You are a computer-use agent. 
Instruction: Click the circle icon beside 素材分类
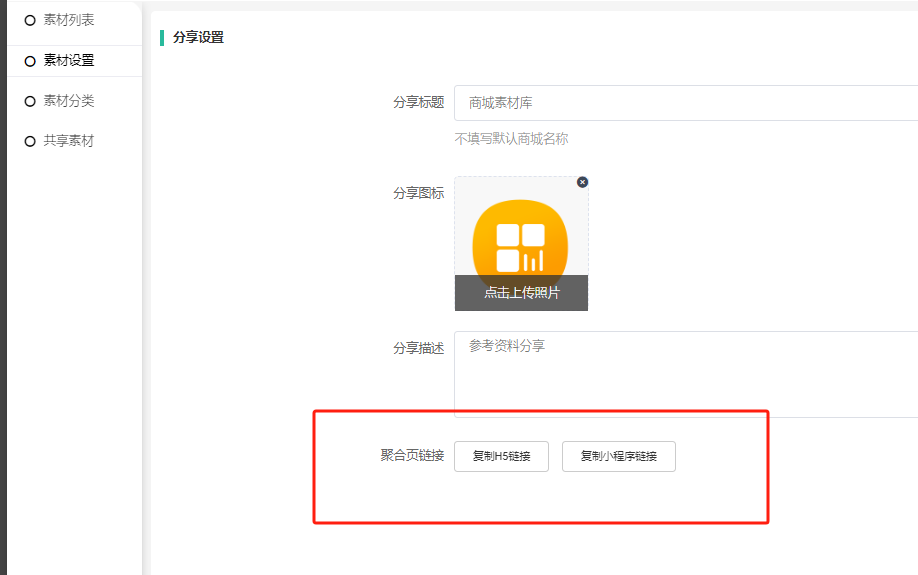[30, 101]
